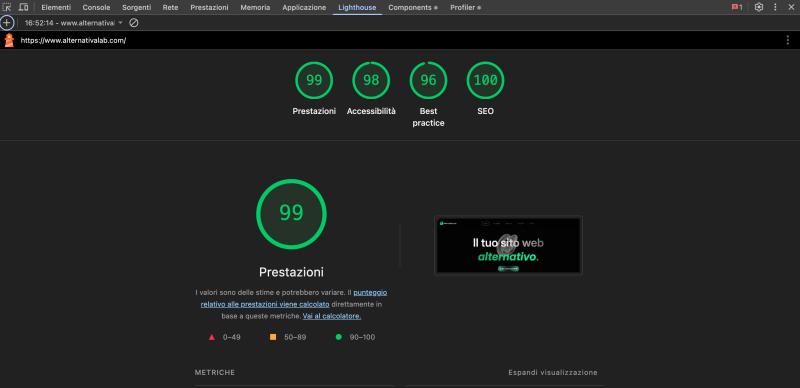The width and height of the screenshot is (800, 388).
Task: Close DevTools with the X icon
Action: [x=791, y=7]
